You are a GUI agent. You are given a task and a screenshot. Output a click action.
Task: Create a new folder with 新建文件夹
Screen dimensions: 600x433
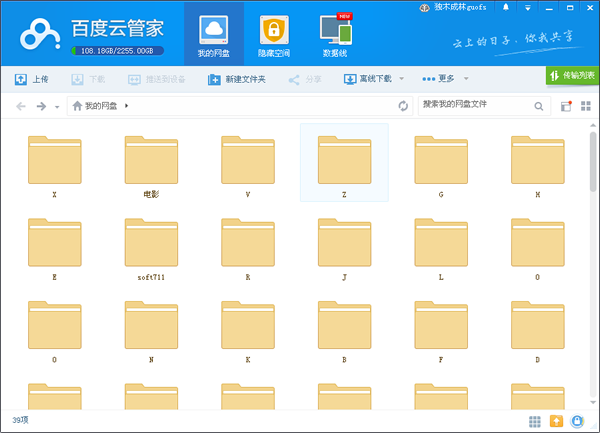click(x=236, y=78)
